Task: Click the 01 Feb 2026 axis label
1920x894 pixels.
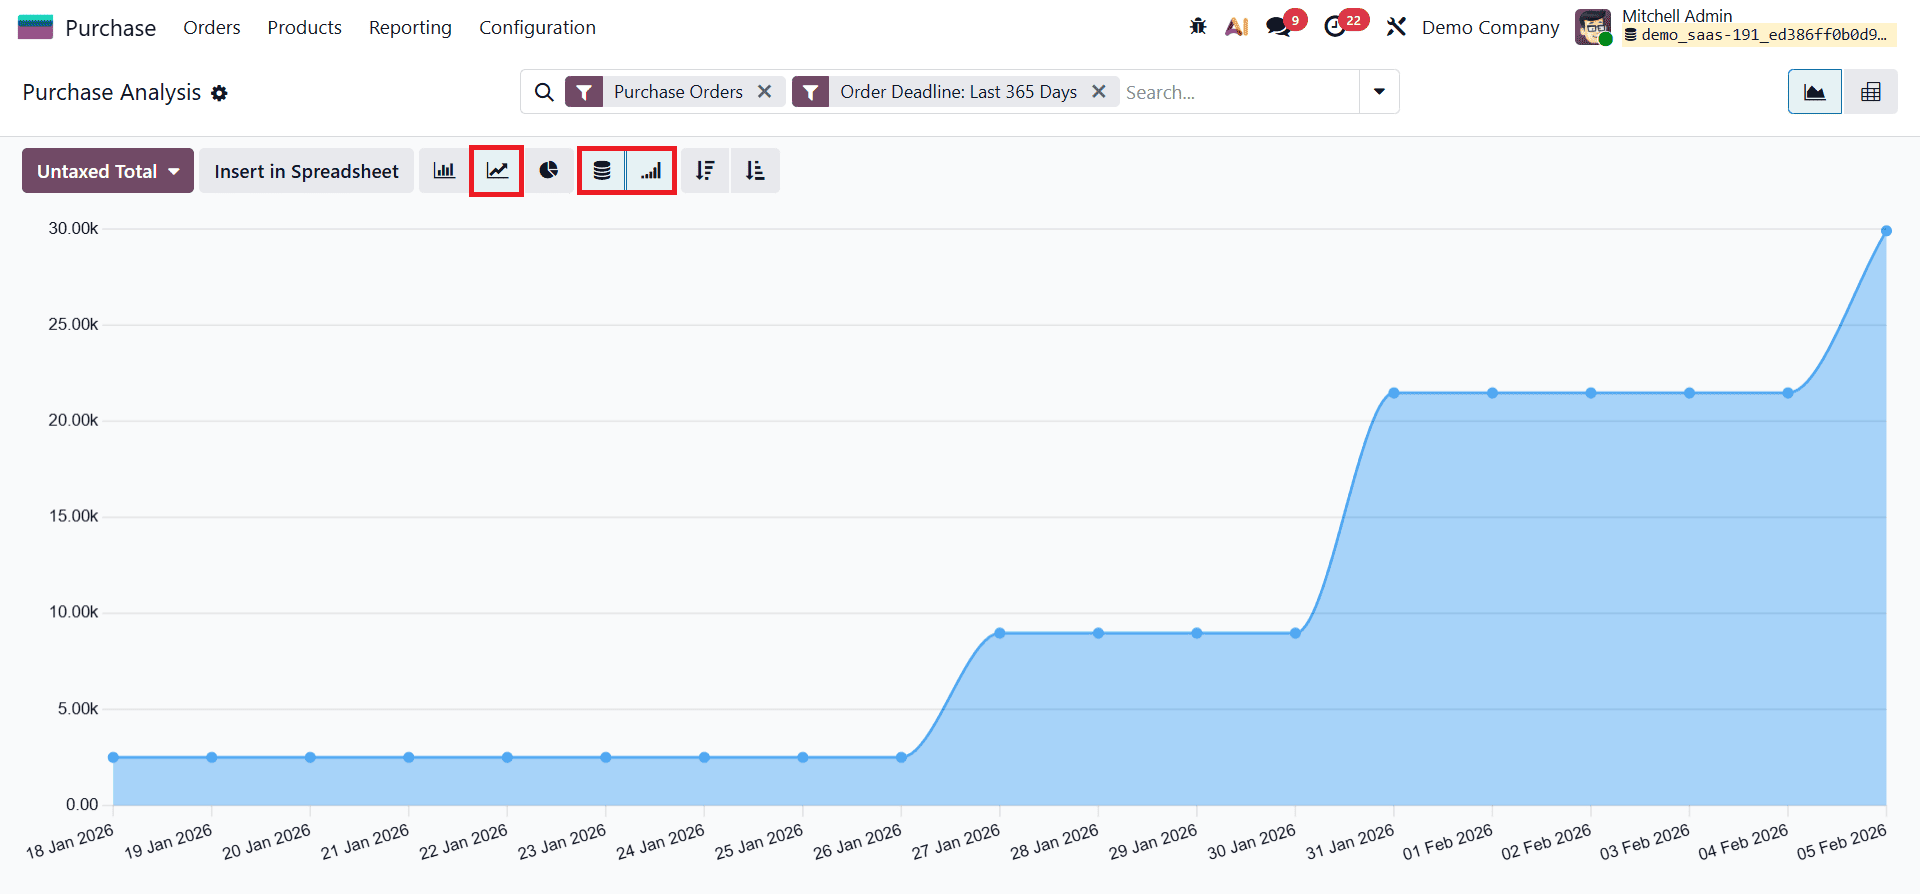Action: [1447, 842]
